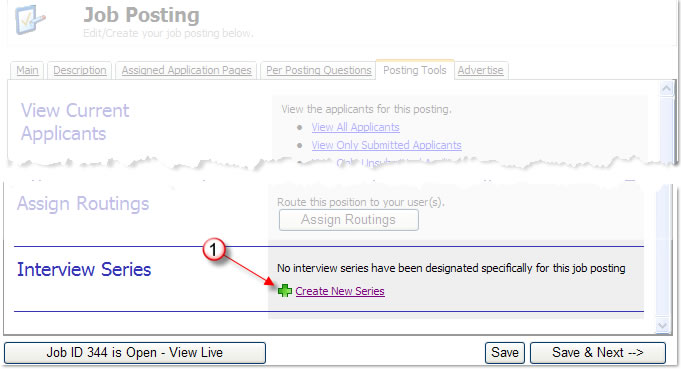Screen dimensions: 681x369
Task: Click the scrollbar up arrow
Action: 666,89
